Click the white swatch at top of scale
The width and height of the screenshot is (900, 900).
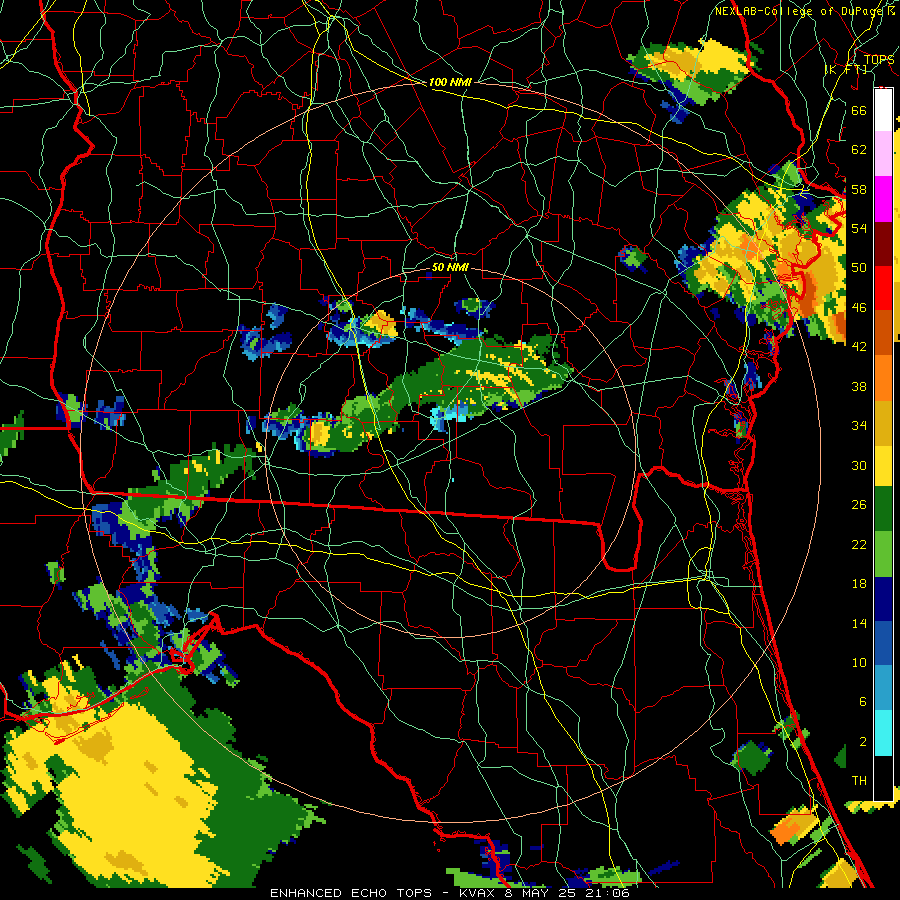click(x=883, y=110)
